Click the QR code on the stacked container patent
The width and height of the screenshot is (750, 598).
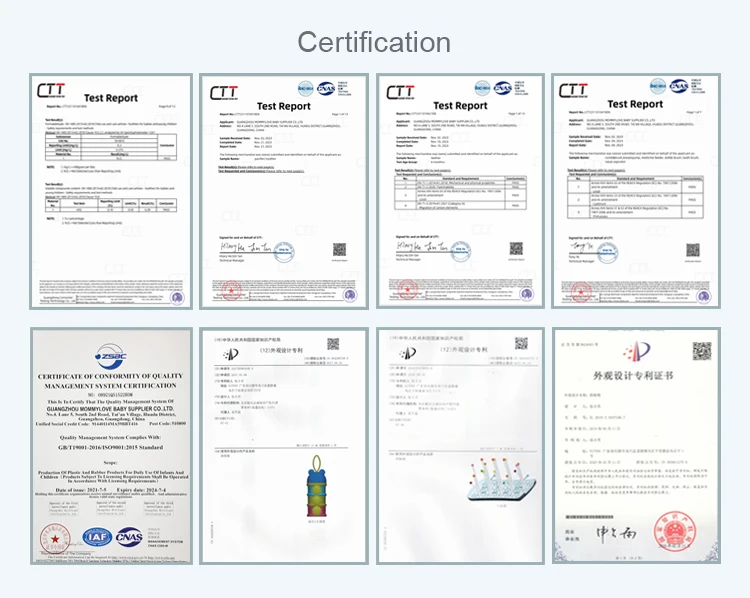(x=333, y=344)
